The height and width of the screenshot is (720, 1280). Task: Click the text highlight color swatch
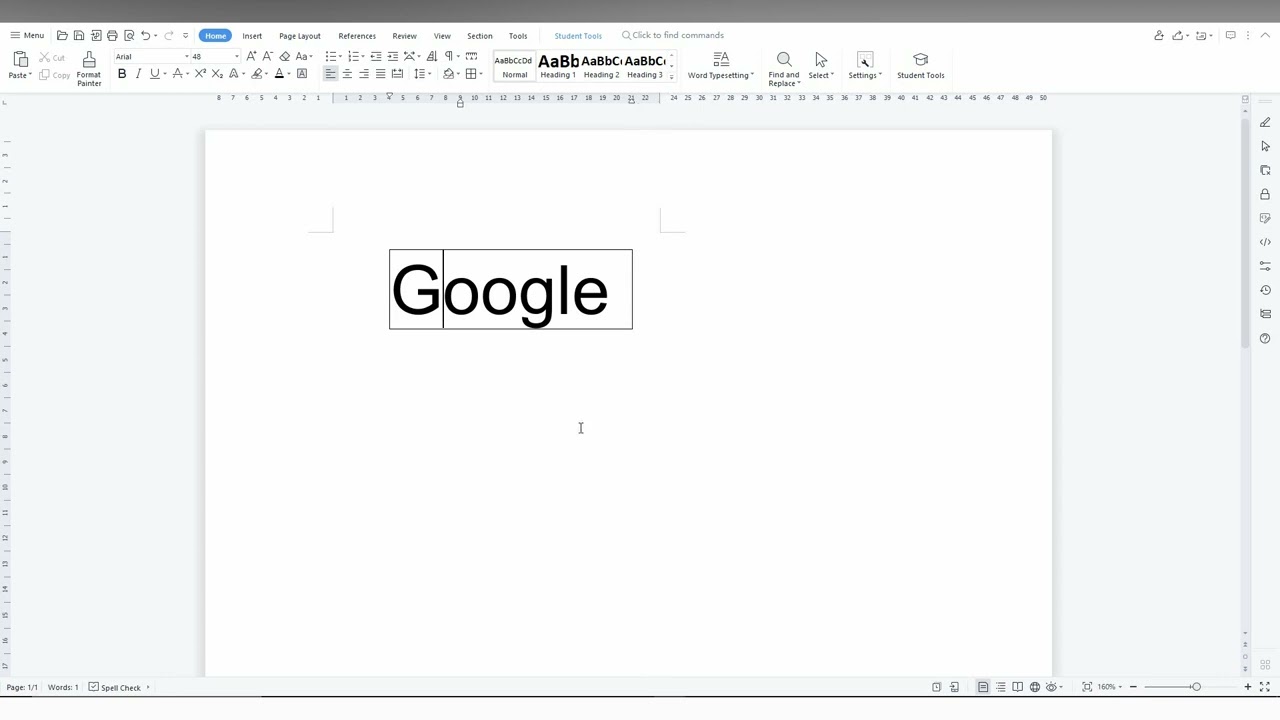pyautogui.click(x=257, y=74)
